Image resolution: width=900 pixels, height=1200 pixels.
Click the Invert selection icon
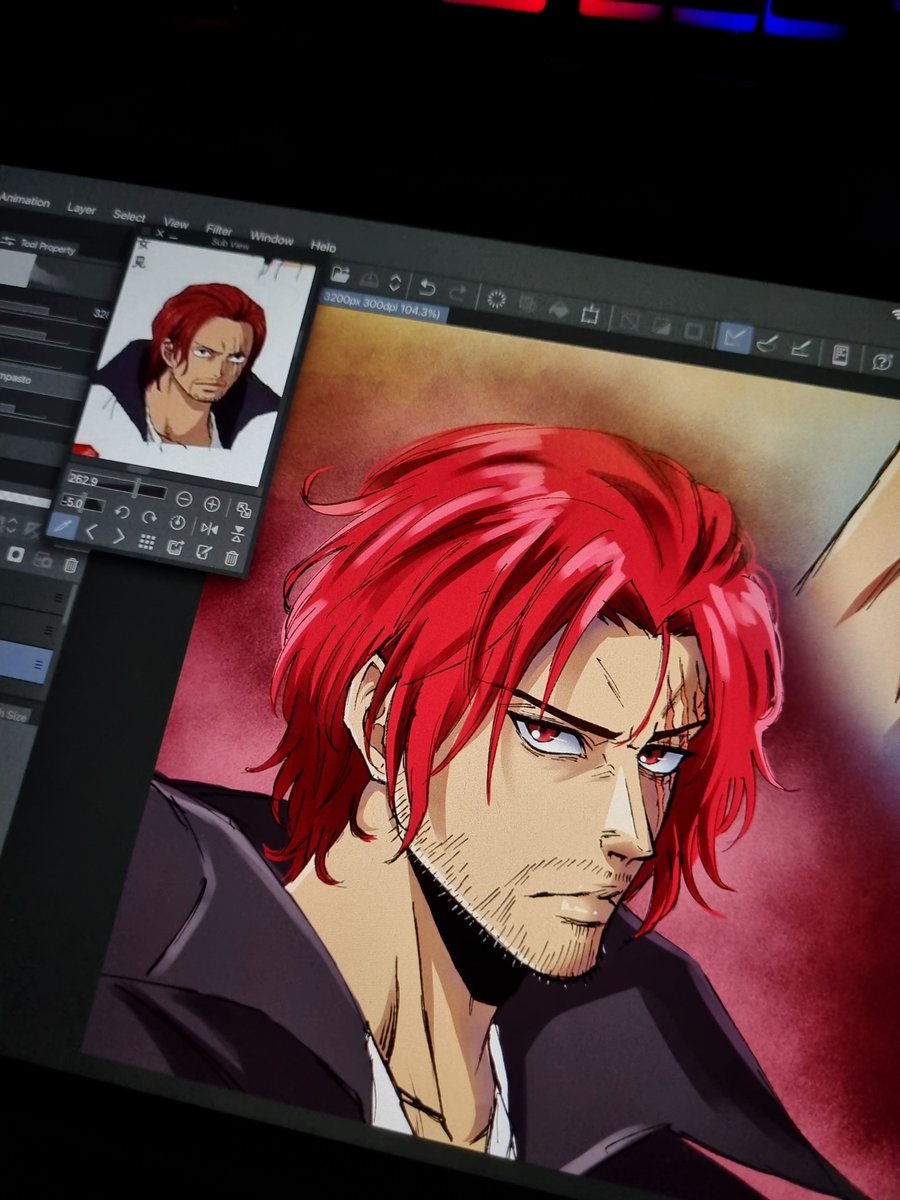(661, 325)
